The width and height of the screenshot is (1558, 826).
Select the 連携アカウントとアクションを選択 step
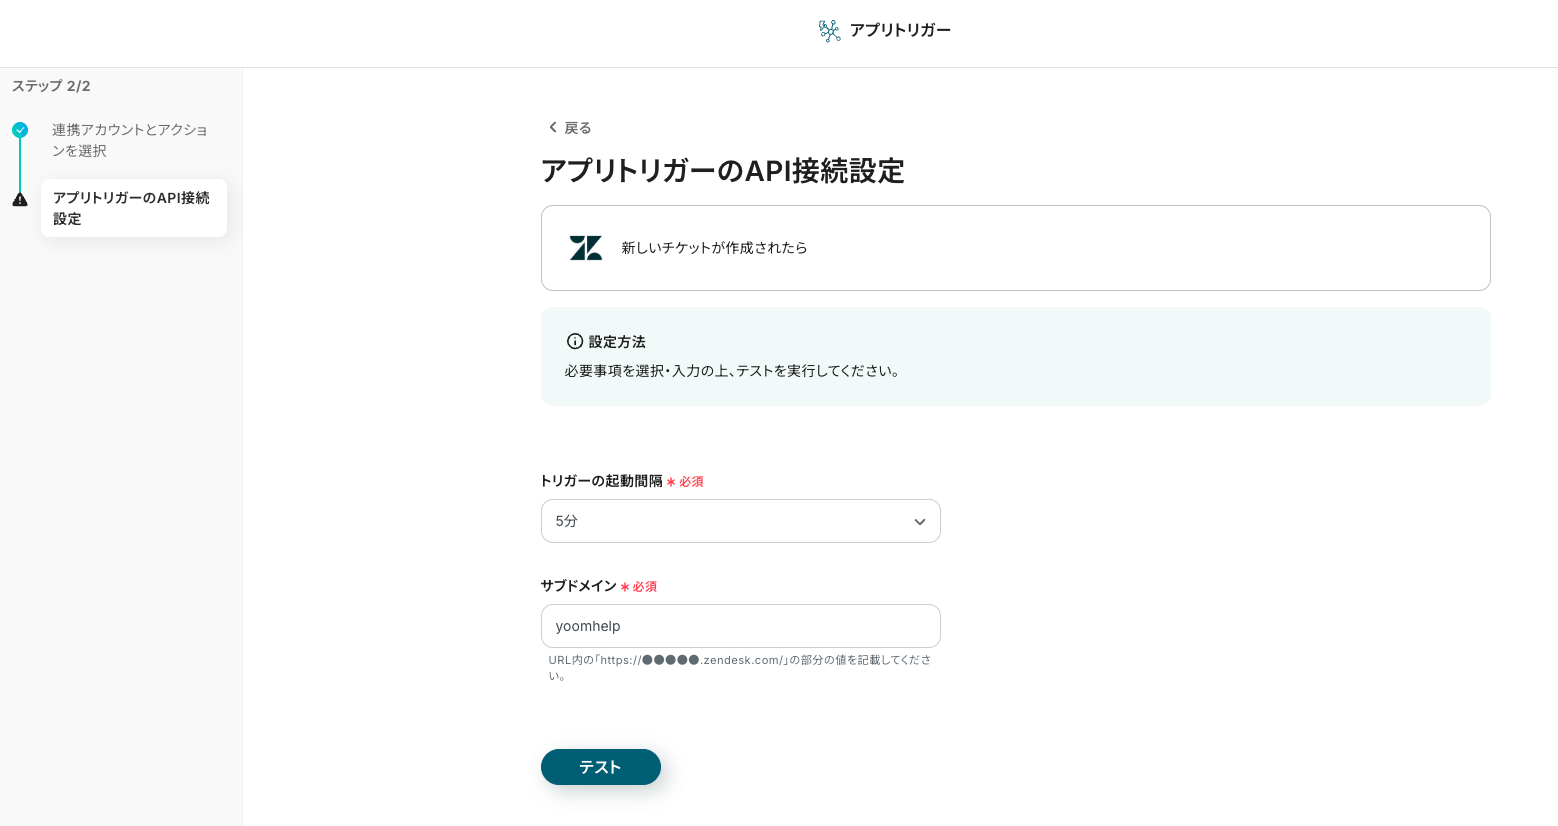[x=129, y=140]
